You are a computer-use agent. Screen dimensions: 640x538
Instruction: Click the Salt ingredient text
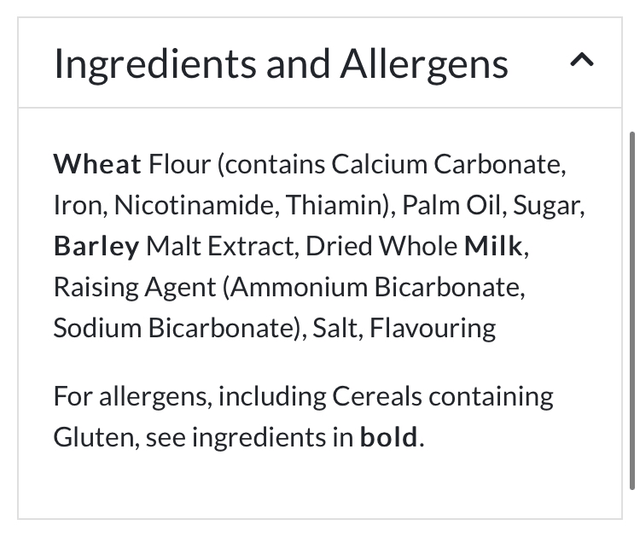pyautogui.click(x=334, y=328)
